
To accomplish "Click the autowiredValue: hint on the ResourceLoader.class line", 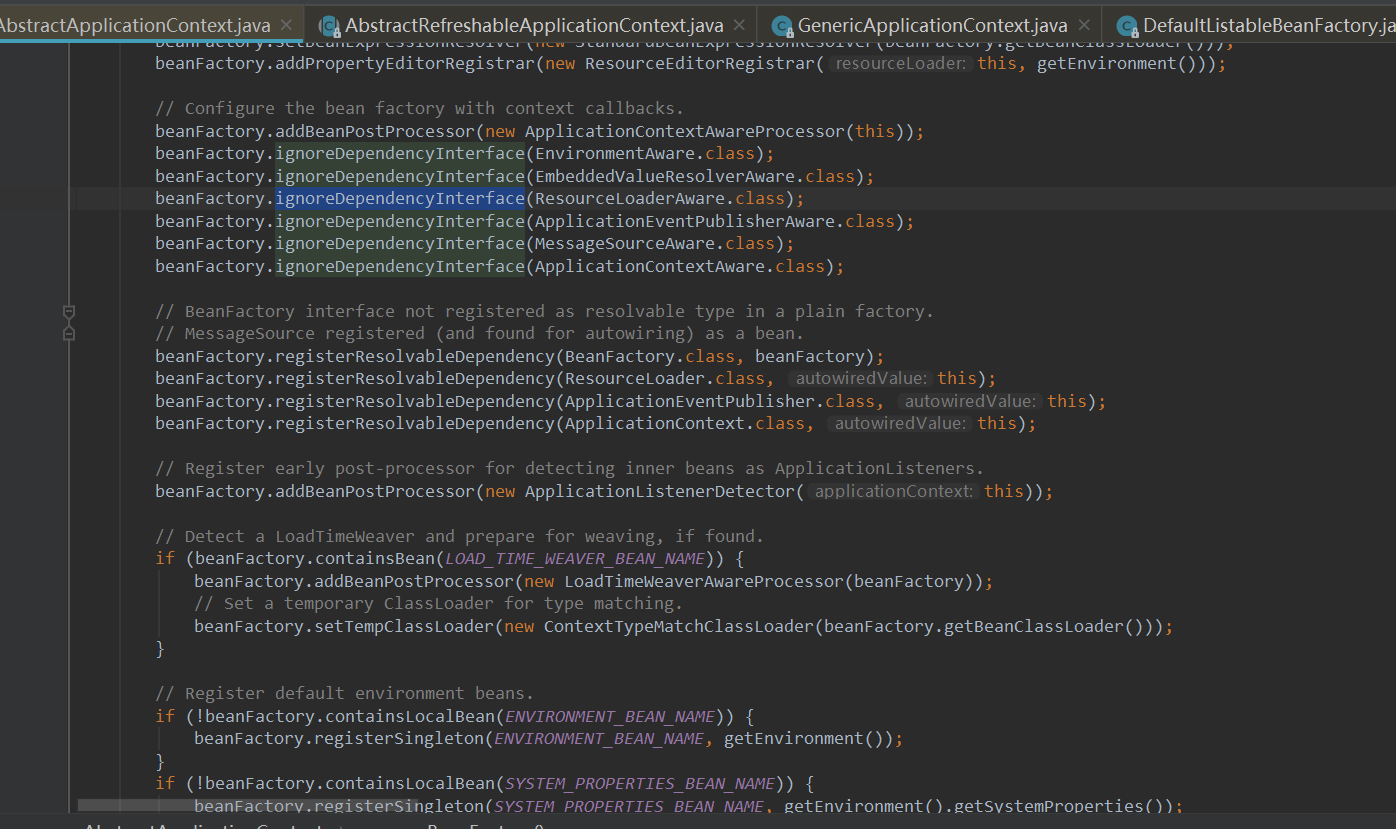I will tap(861, 379).
